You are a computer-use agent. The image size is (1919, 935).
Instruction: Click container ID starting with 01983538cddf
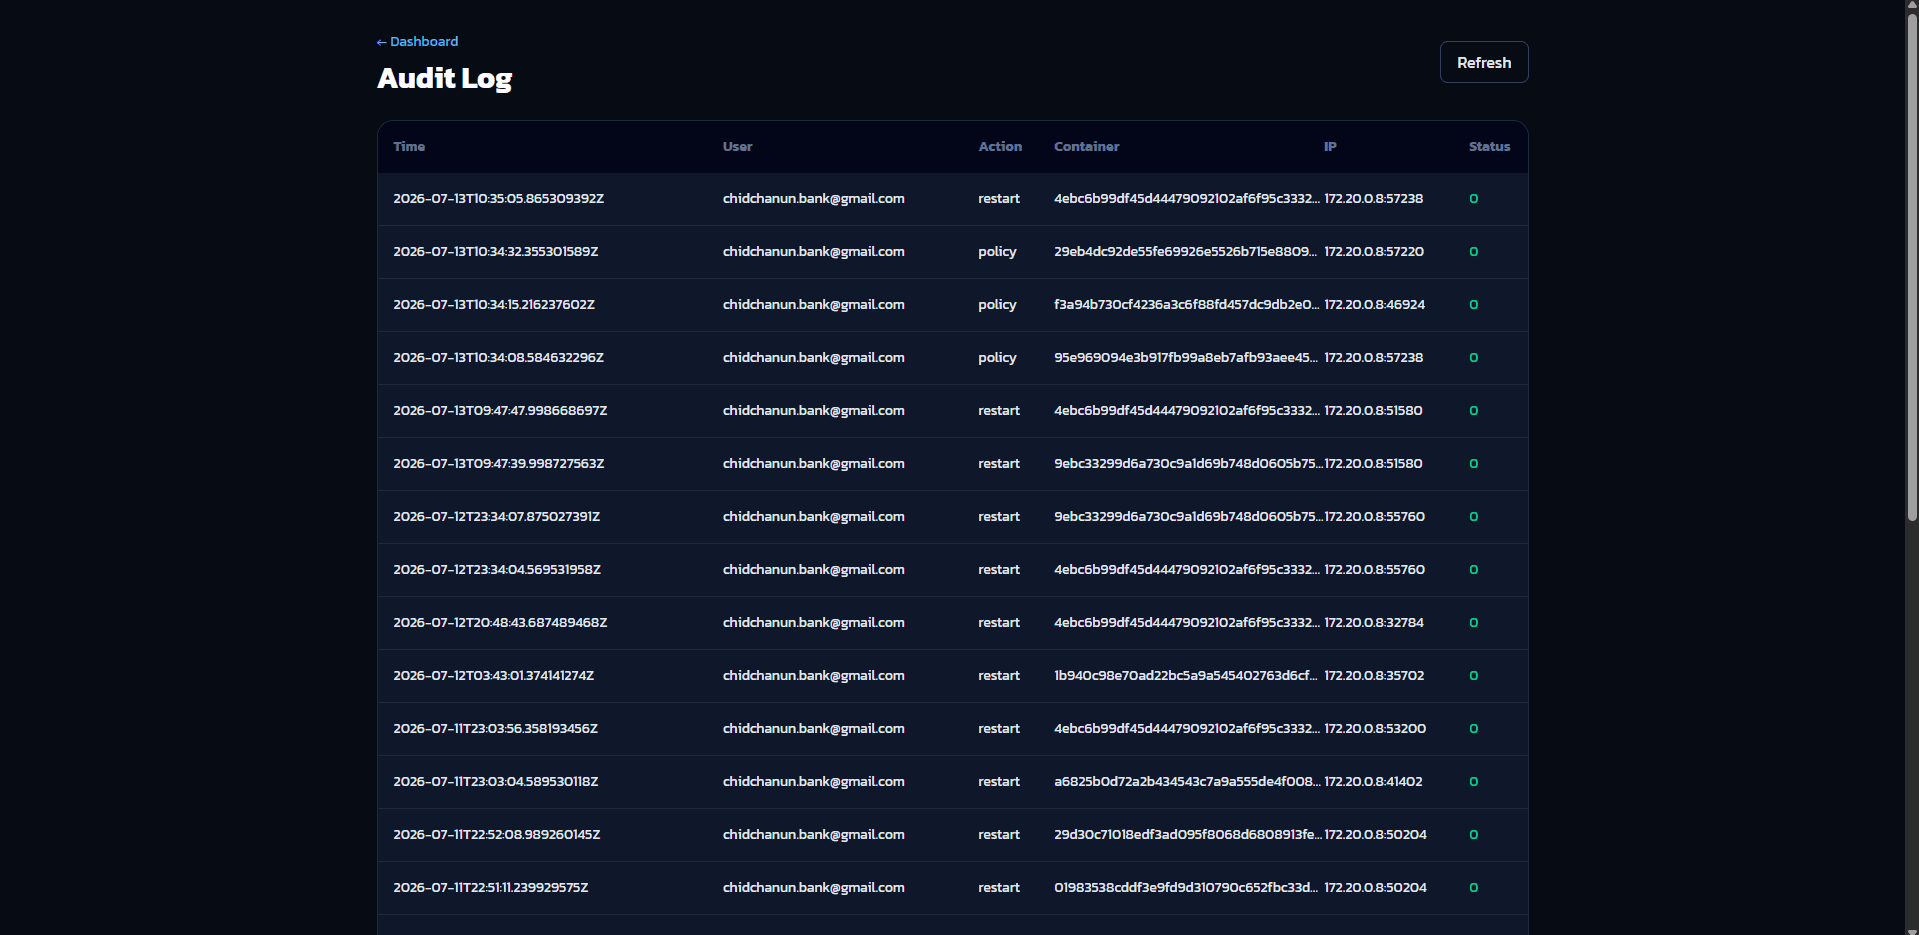tap(1186, 888)
